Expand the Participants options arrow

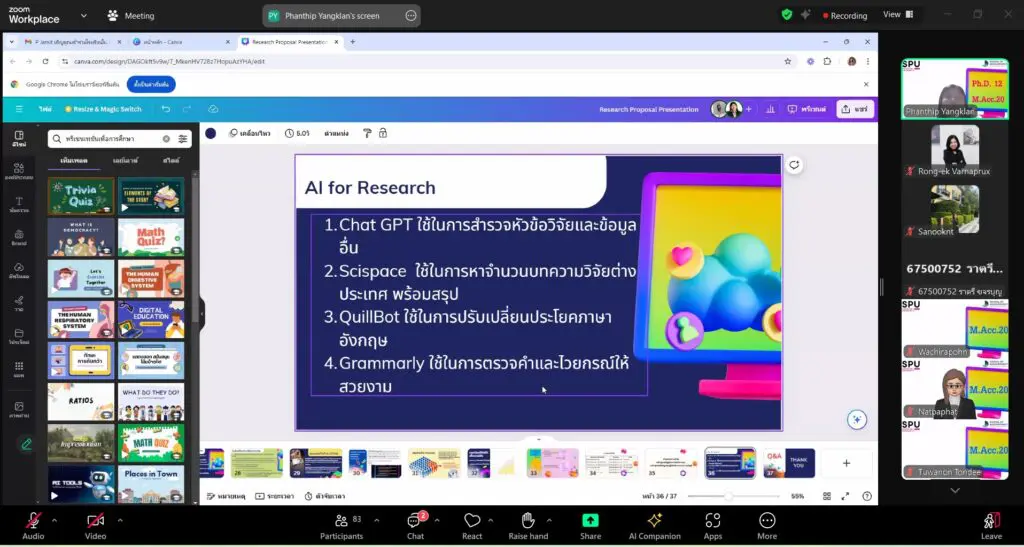376,520
